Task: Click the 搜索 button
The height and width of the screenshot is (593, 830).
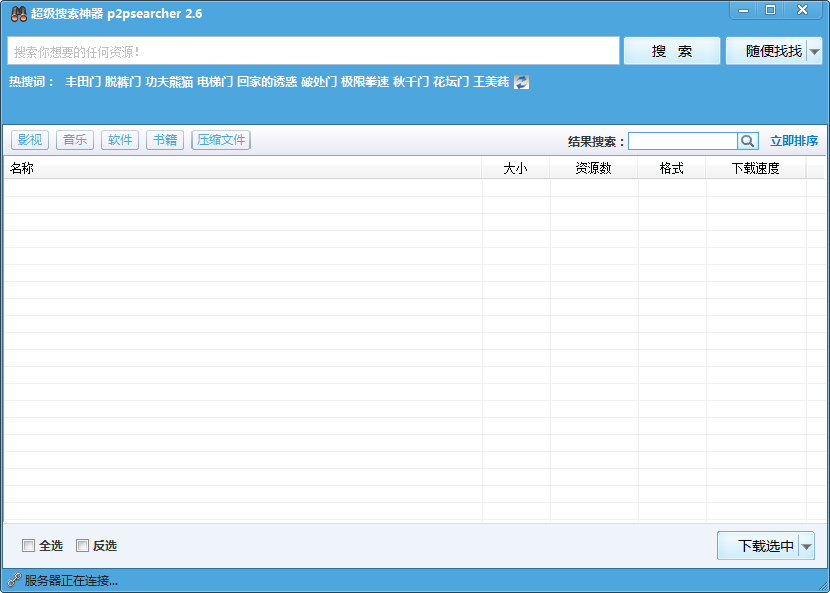Action: pyautogui.click(x=671, y=50)
